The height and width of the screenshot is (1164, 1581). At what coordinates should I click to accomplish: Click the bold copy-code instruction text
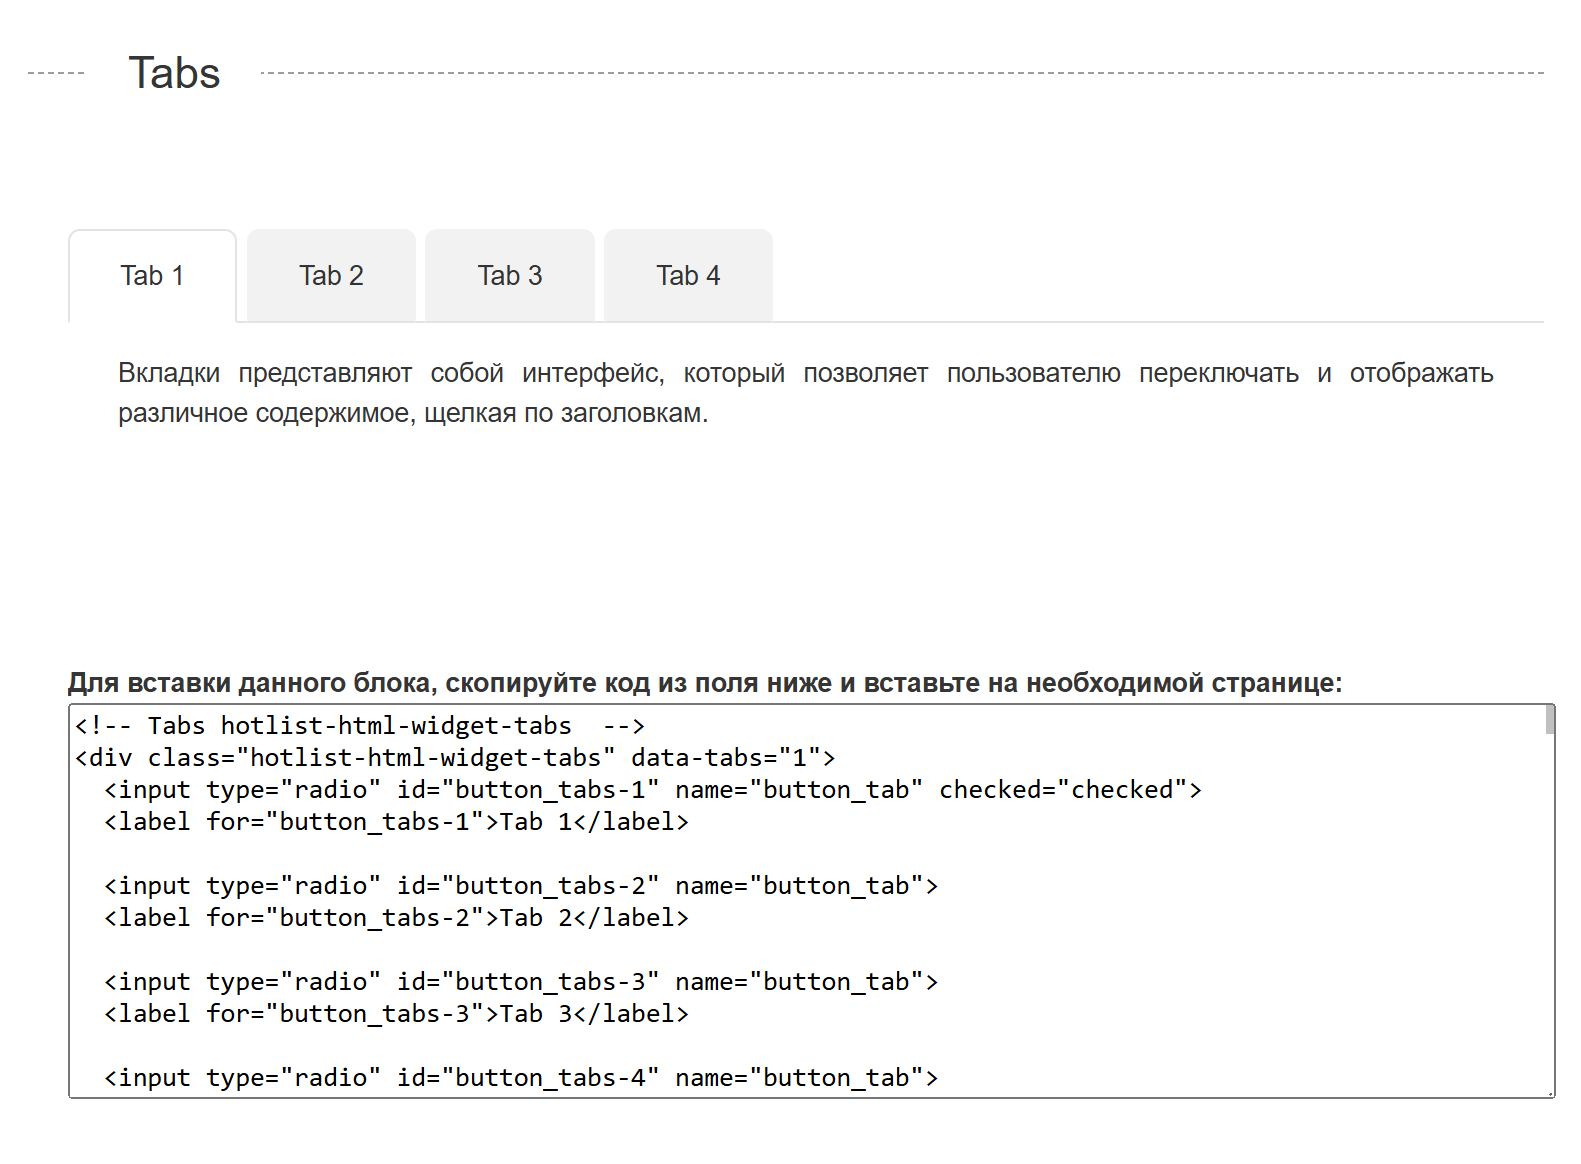(x=705, y=683)
